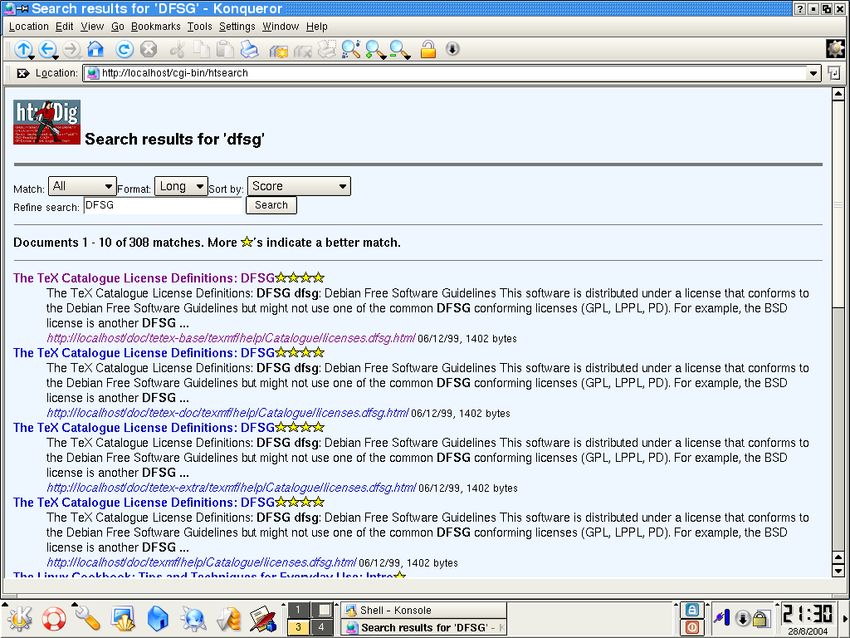The width and height of the screenshot is (850, 638).
Task: Click the lifebuoy Help icon in the panel
Action: tap(53, 617)
